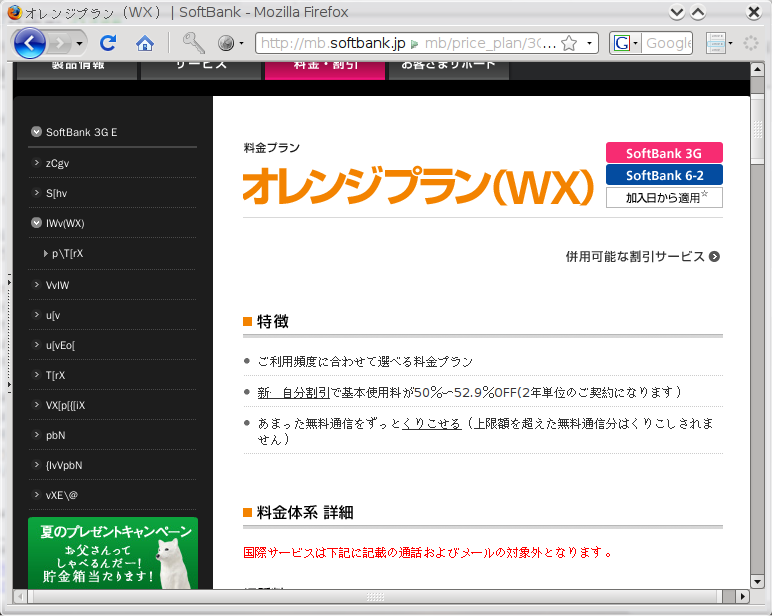Viewport: 772px width, 616px height.
Task: Click the SoftBank 3G pink badge
Action: pos(664,153)
